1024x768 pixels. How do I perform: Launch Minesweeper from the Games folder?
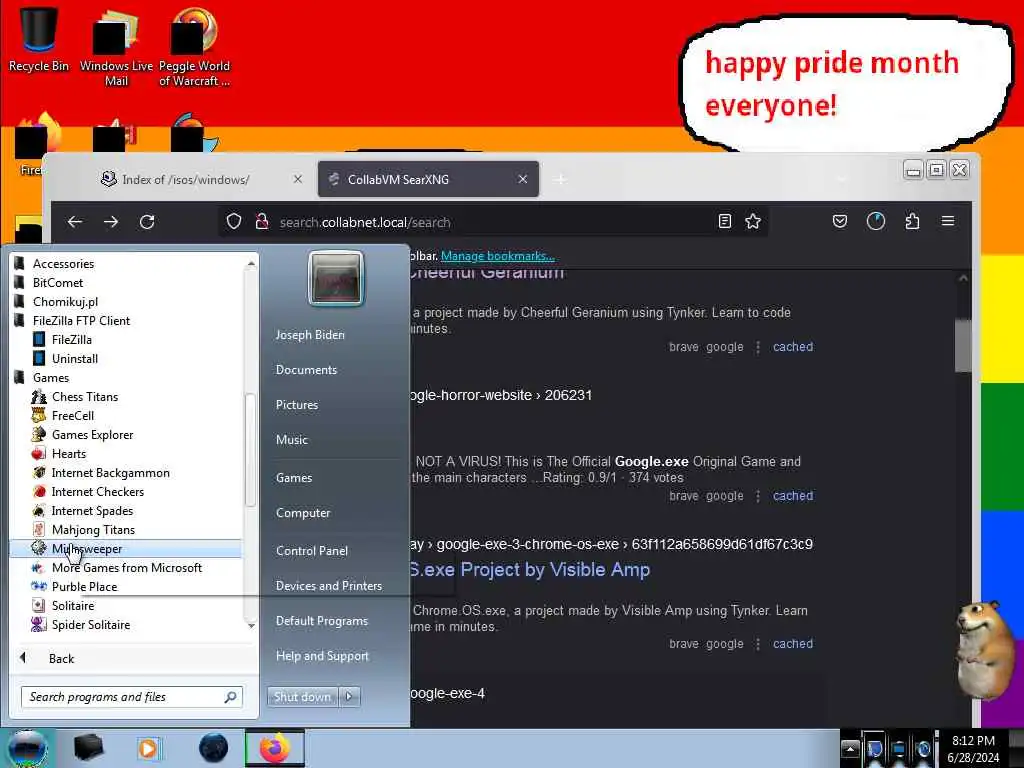coord(125,549)
